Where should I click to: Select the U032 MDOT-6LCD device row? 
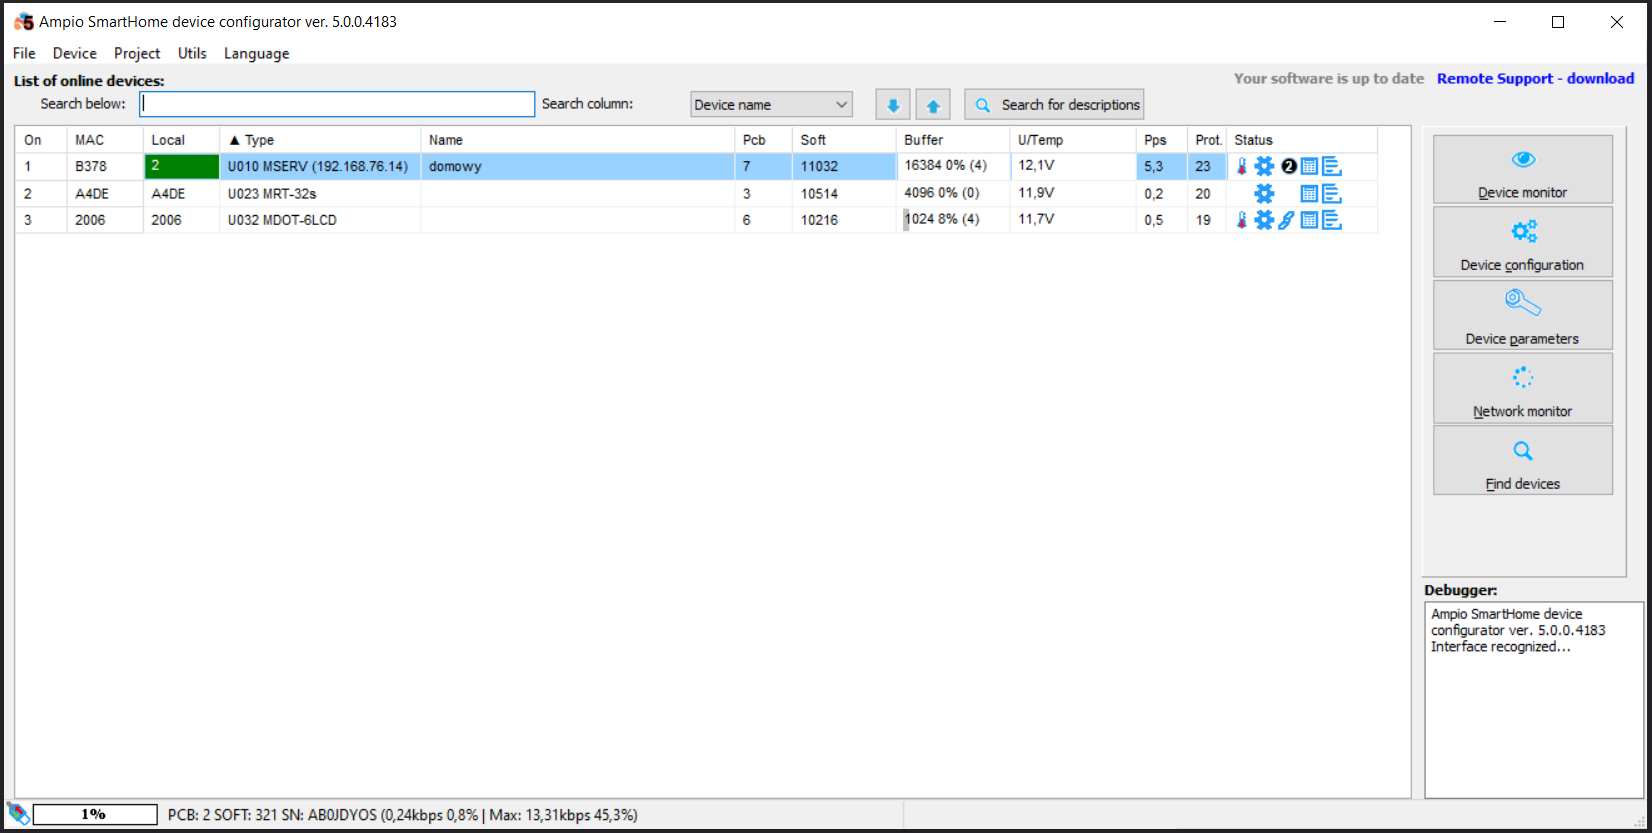coord(696,220)
